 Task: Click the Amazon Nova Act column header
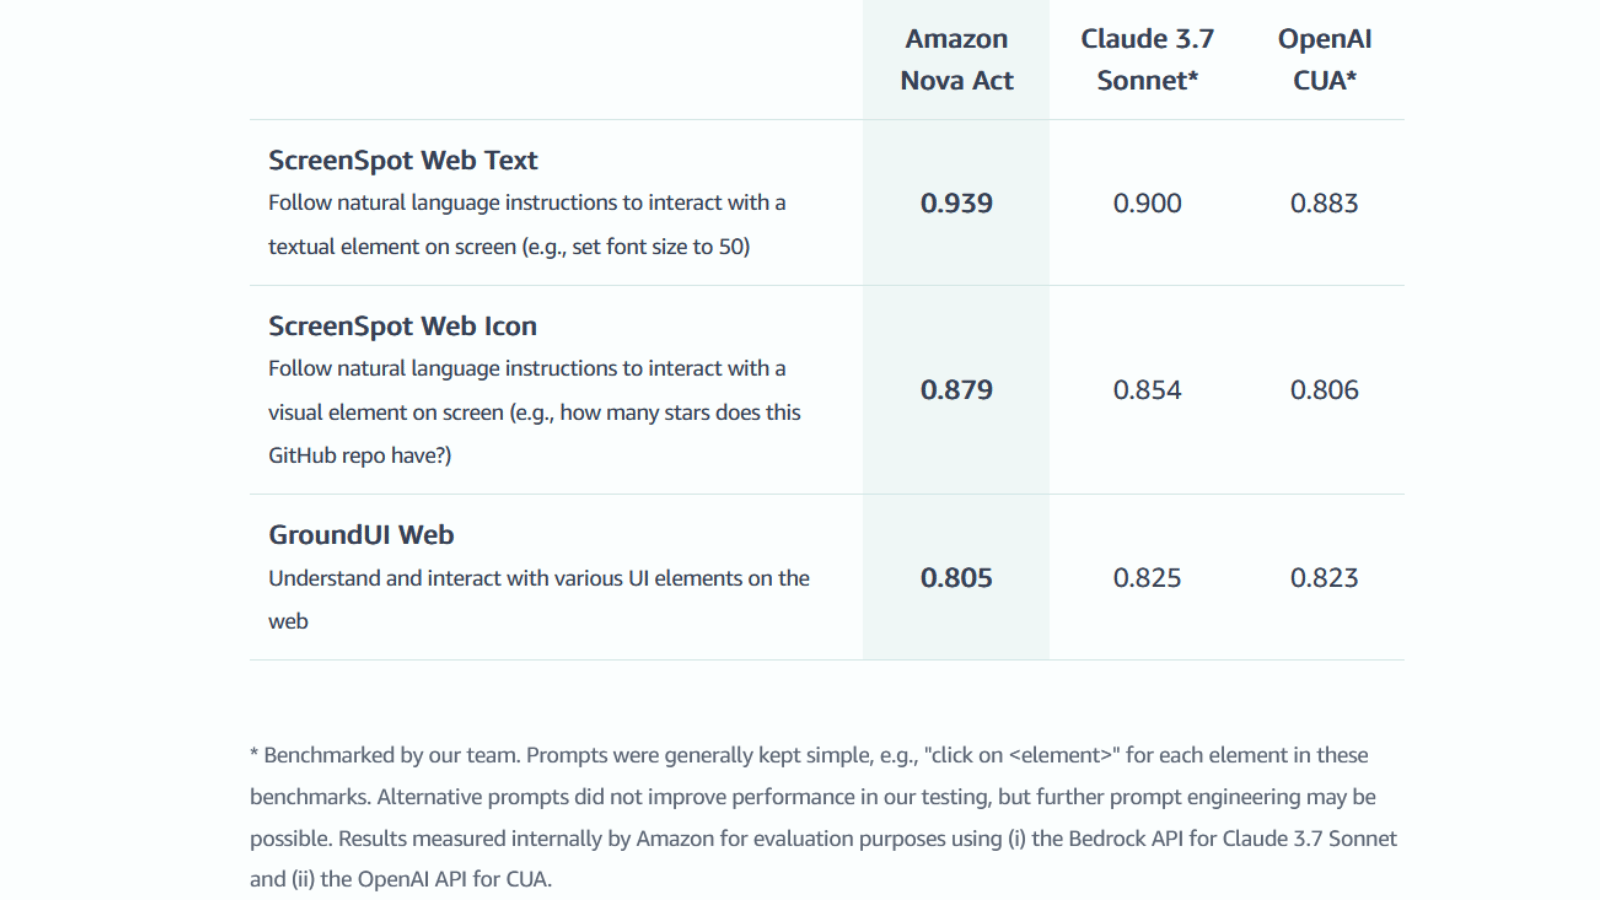[x=956, y=60]
